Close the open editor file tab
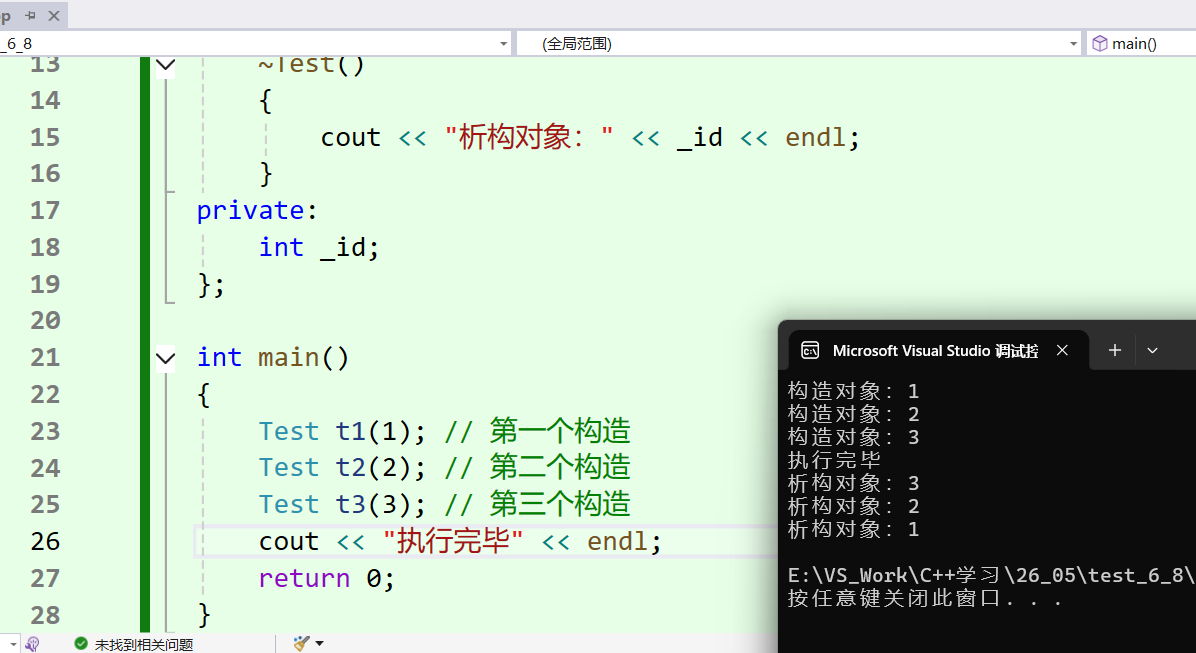 pyautogui.click(x=53, y=16)
